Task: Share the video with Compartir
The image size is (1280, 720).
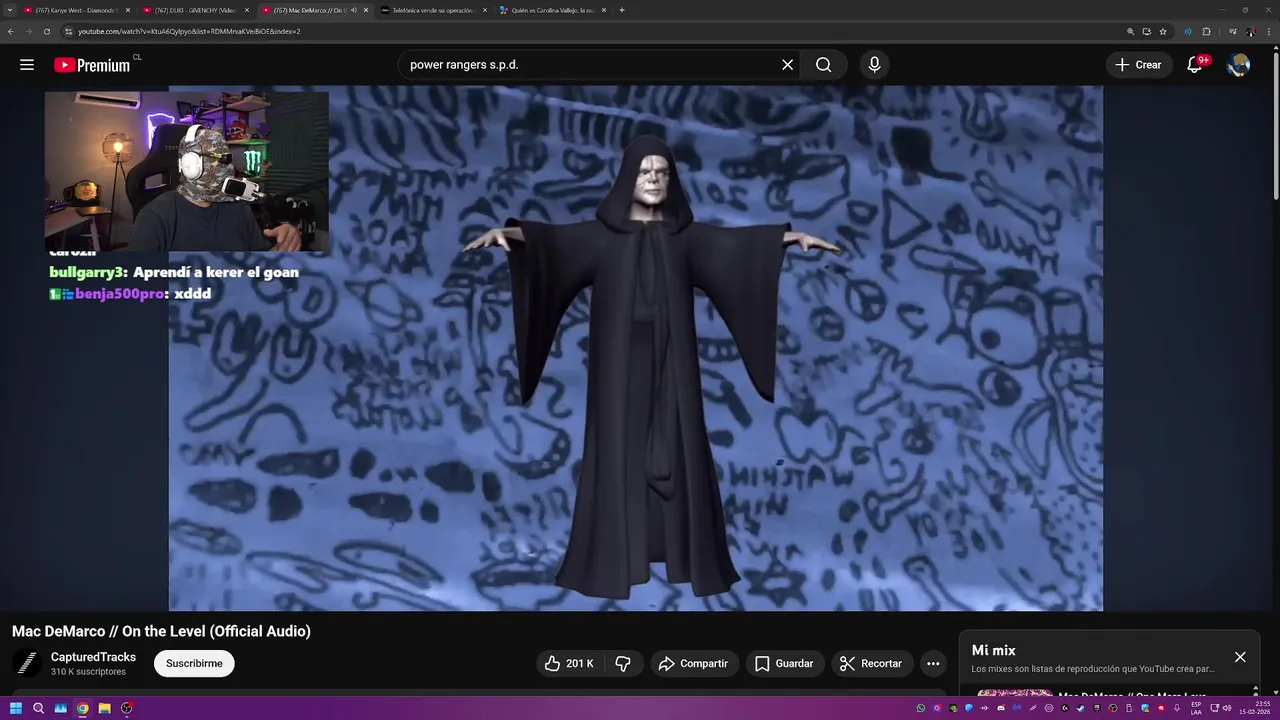Action: pyautogui.click(x=694, y=664)
